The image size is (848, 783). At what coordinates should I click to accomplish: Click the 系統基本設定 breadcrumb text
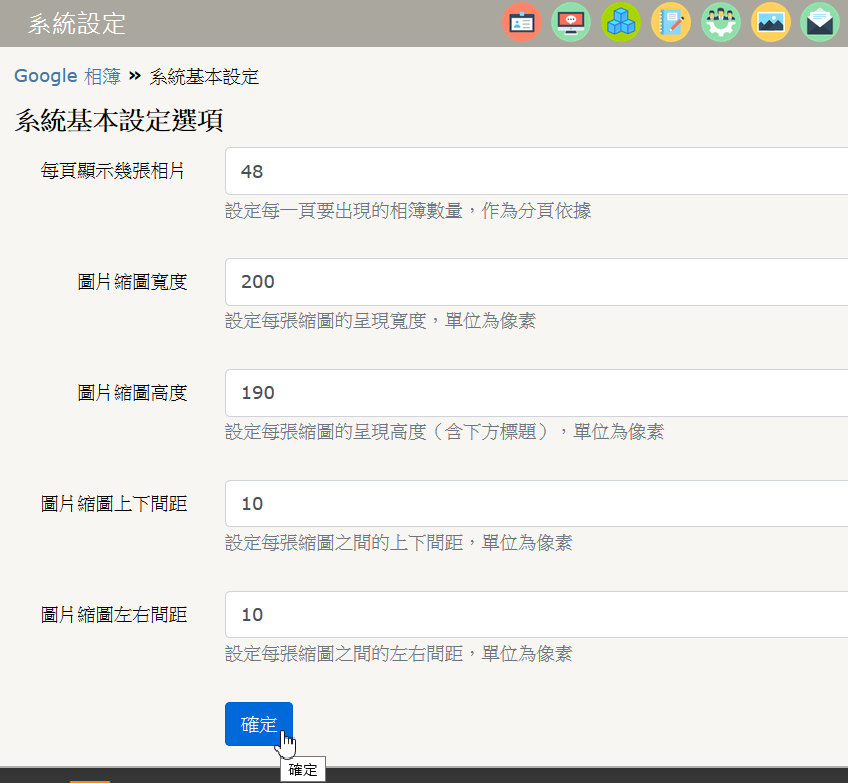[x=204, y=77]
